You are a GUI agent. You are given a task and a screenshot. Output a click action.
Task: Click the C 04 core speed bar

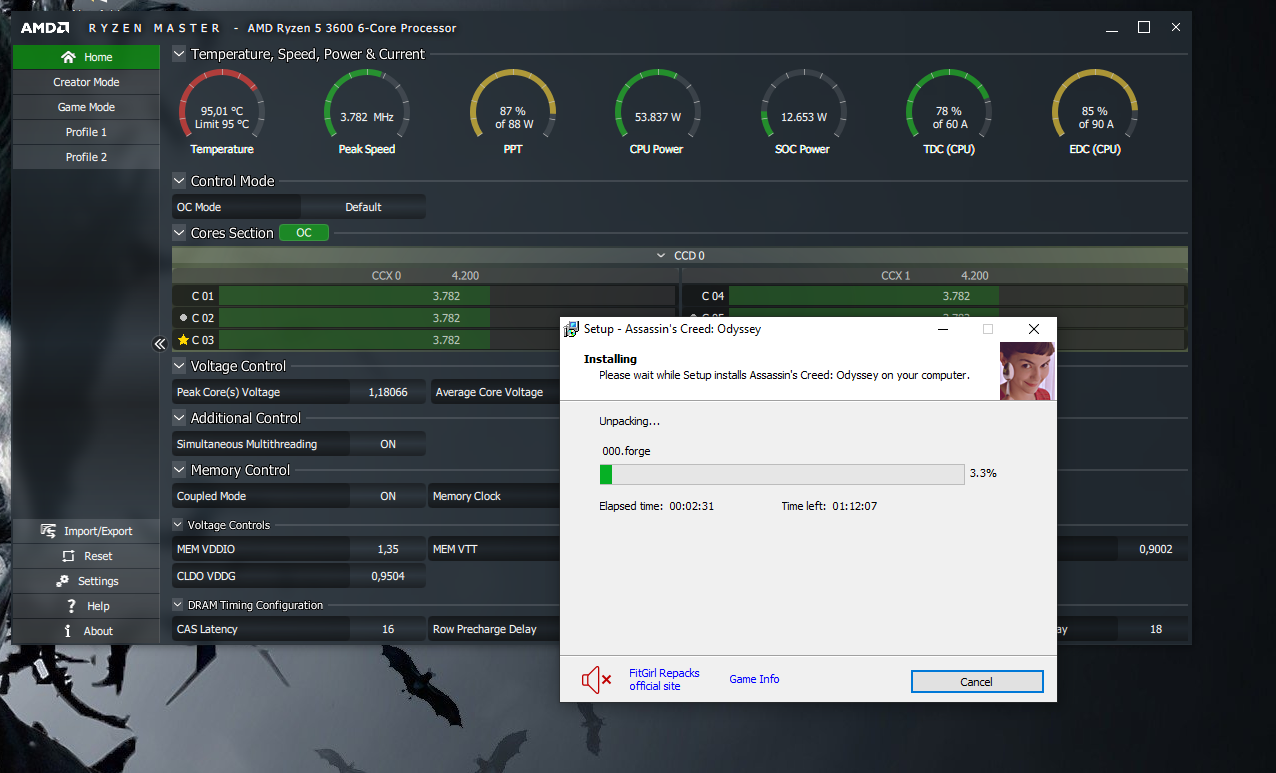point(956,296)
